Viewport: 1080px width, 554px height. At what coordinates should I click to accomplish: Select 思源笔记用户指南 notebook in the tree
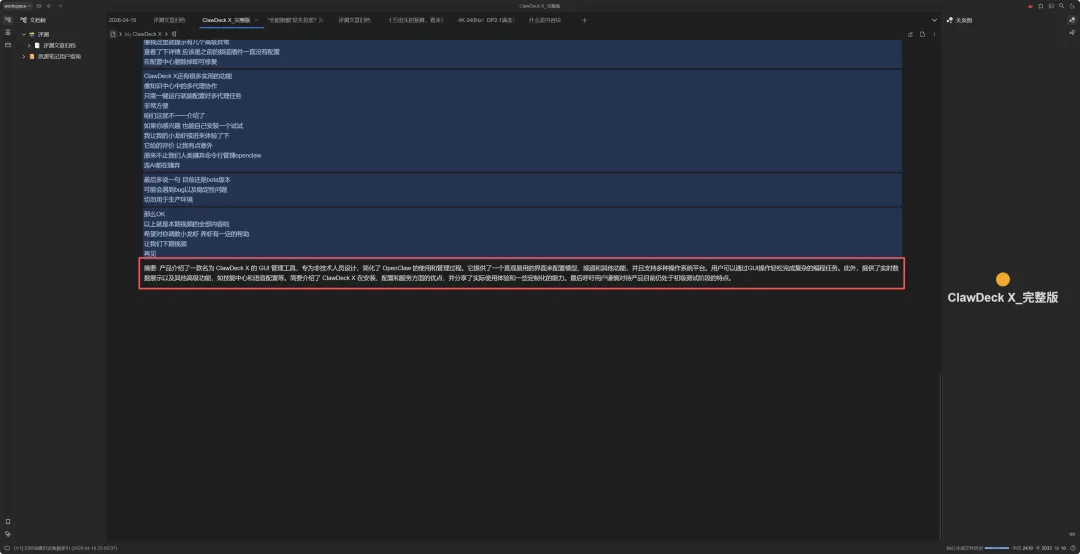[x=59, y=57]
